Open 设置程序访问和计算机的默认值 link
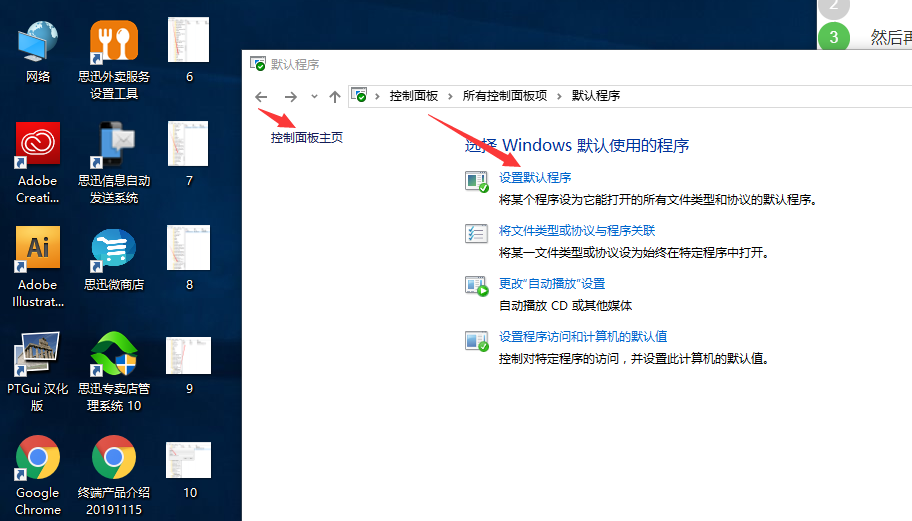Viewport: 912px width, 521px height. tap(583, 337)
